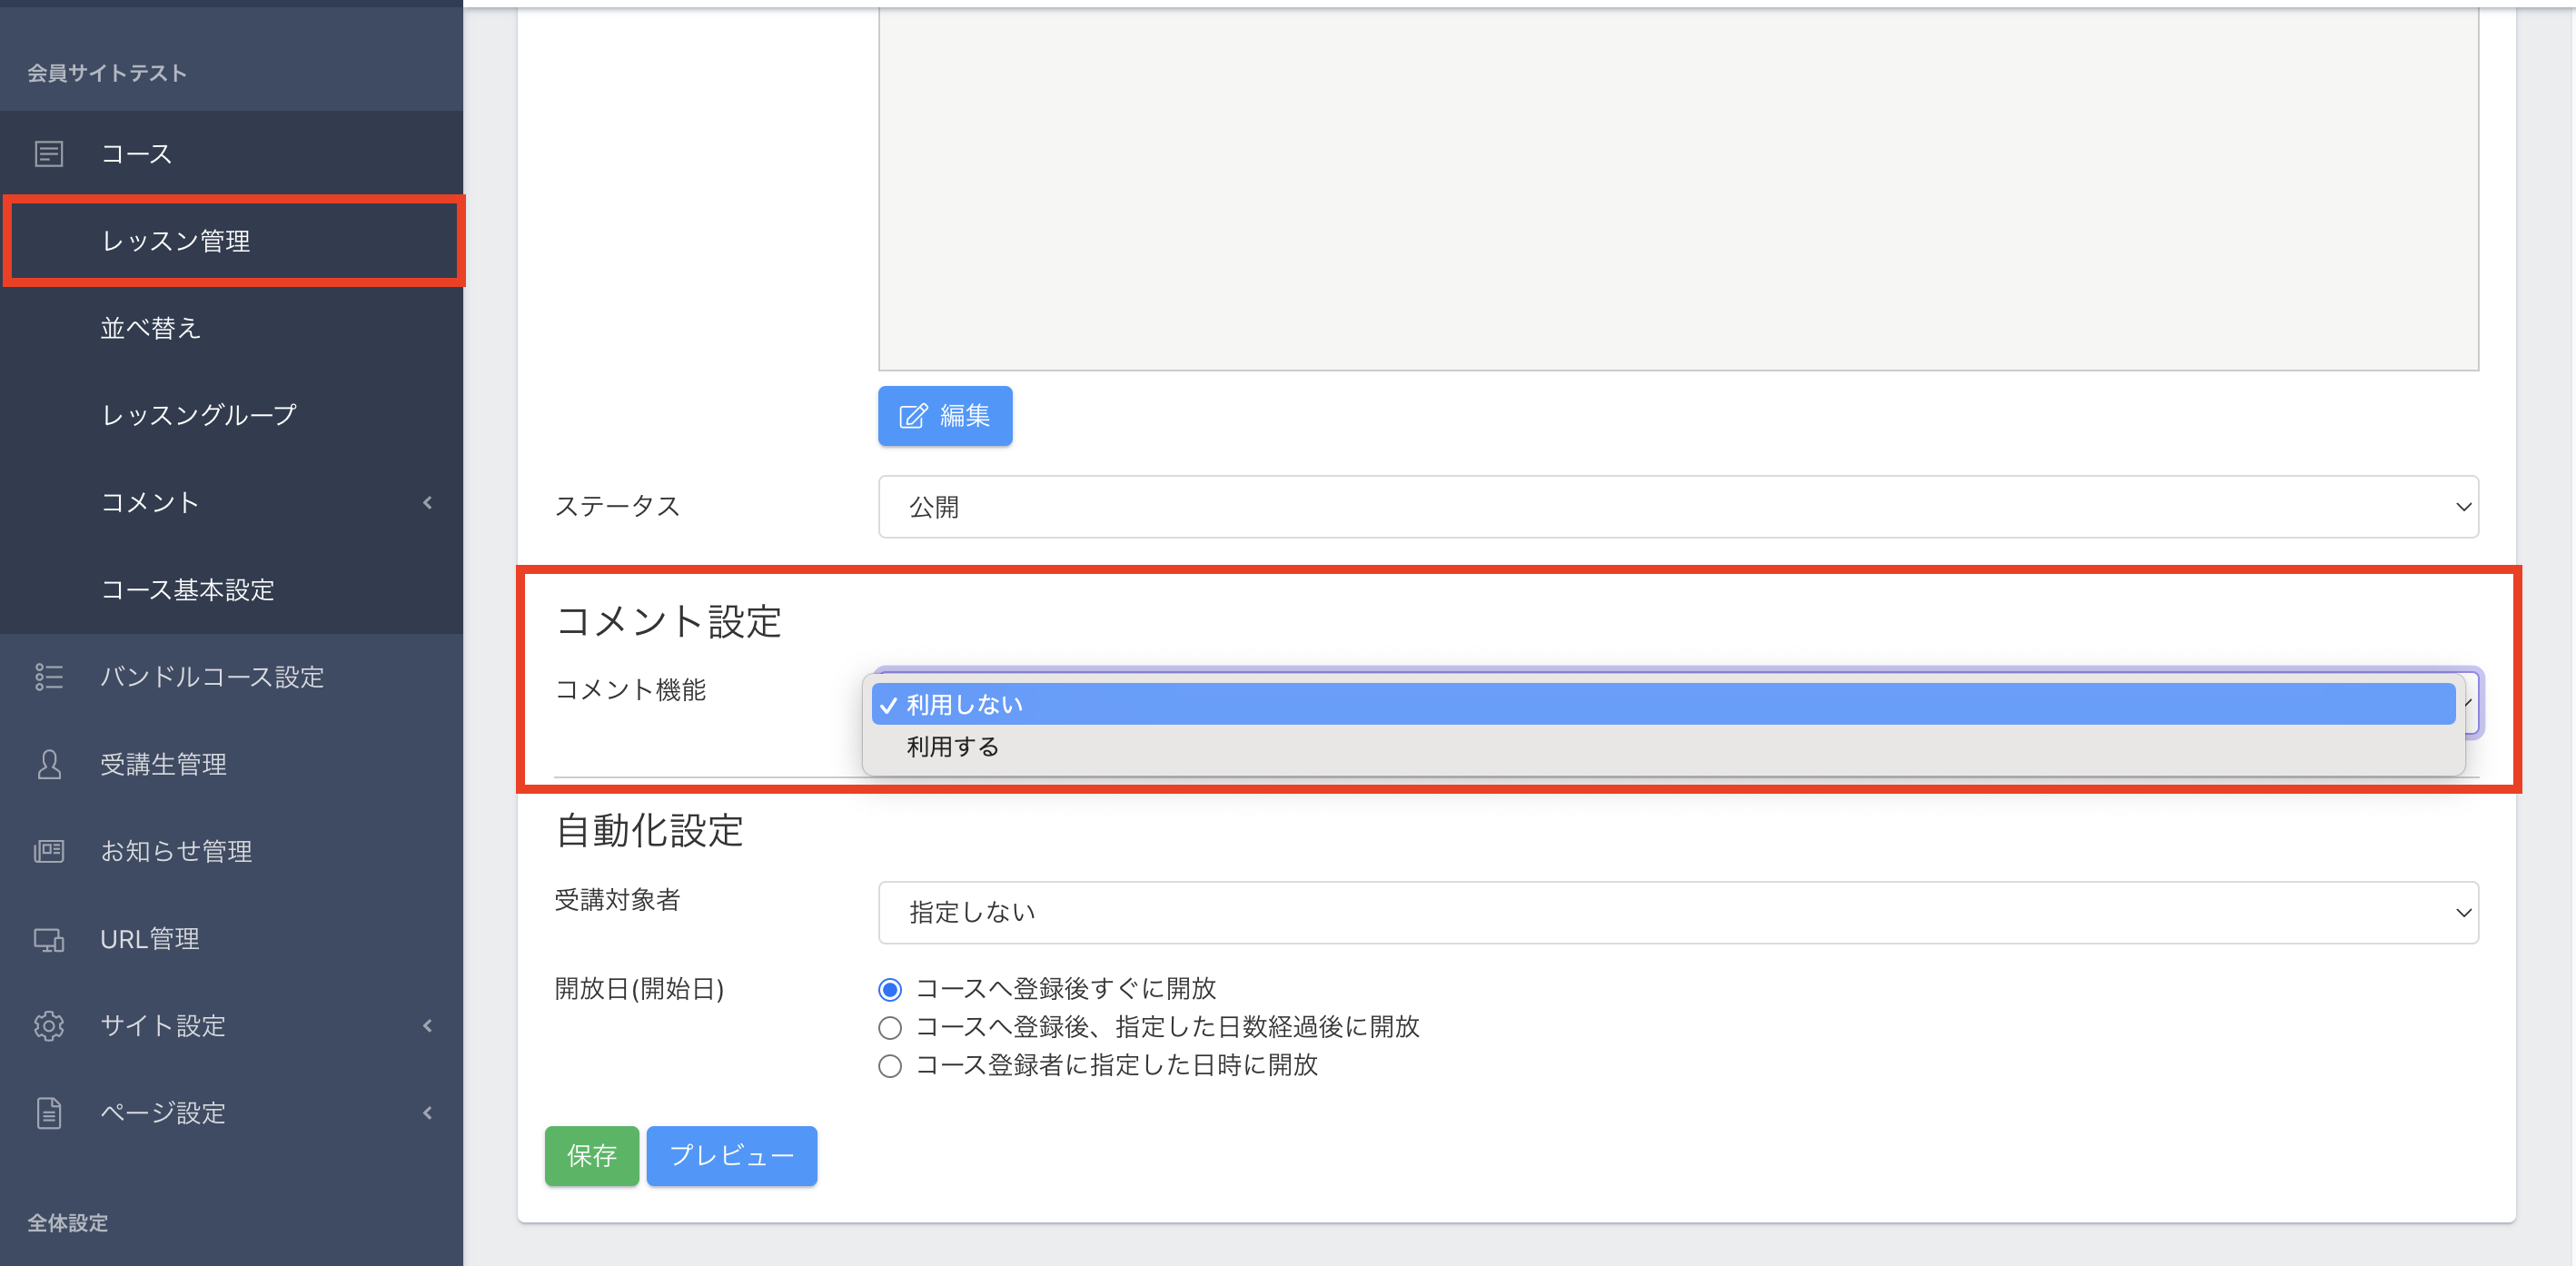
Task: Open the ステータス dropdown showing 公開
Action: 1677,507
